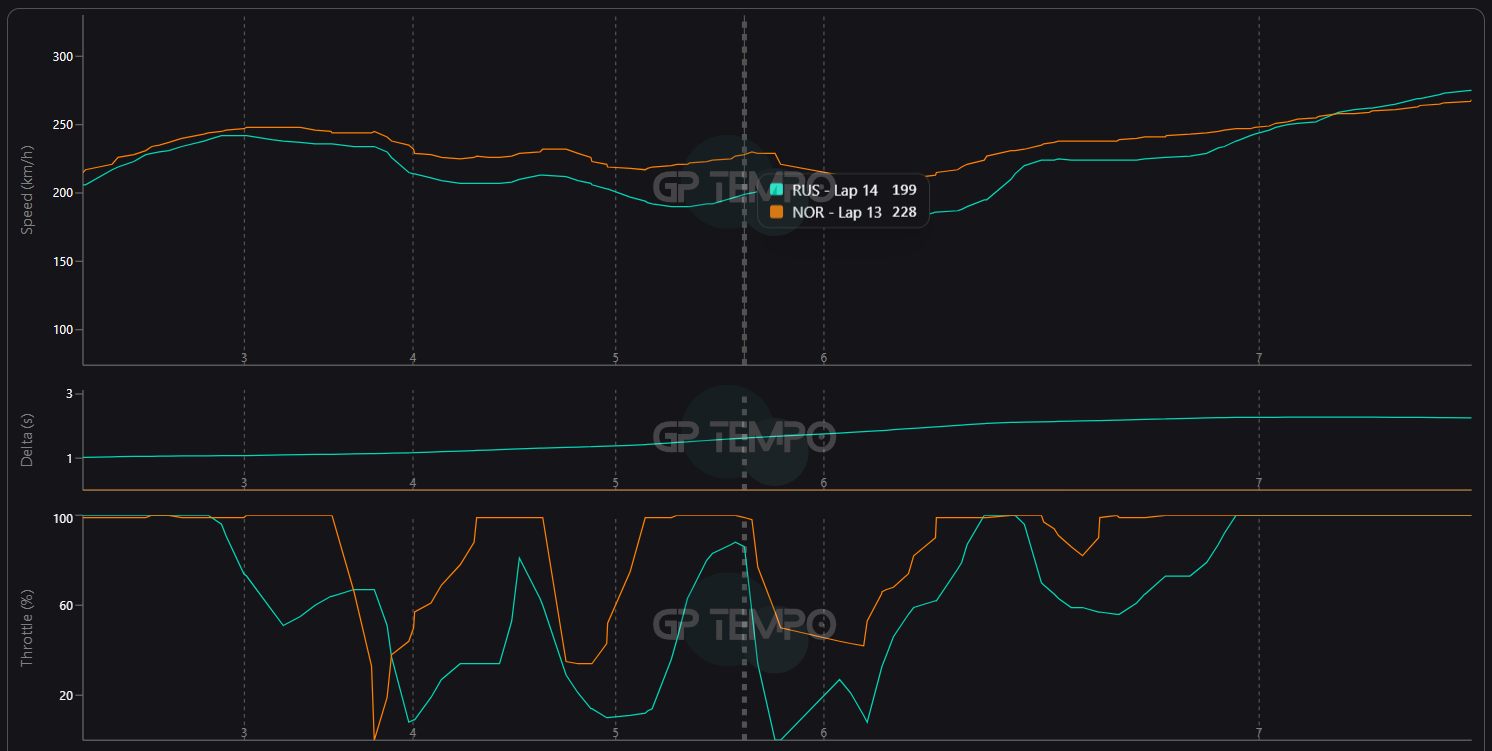The image size is (1492, 751).
Task: Click the Delta (s) axis title
Action: tap(28, 440)
